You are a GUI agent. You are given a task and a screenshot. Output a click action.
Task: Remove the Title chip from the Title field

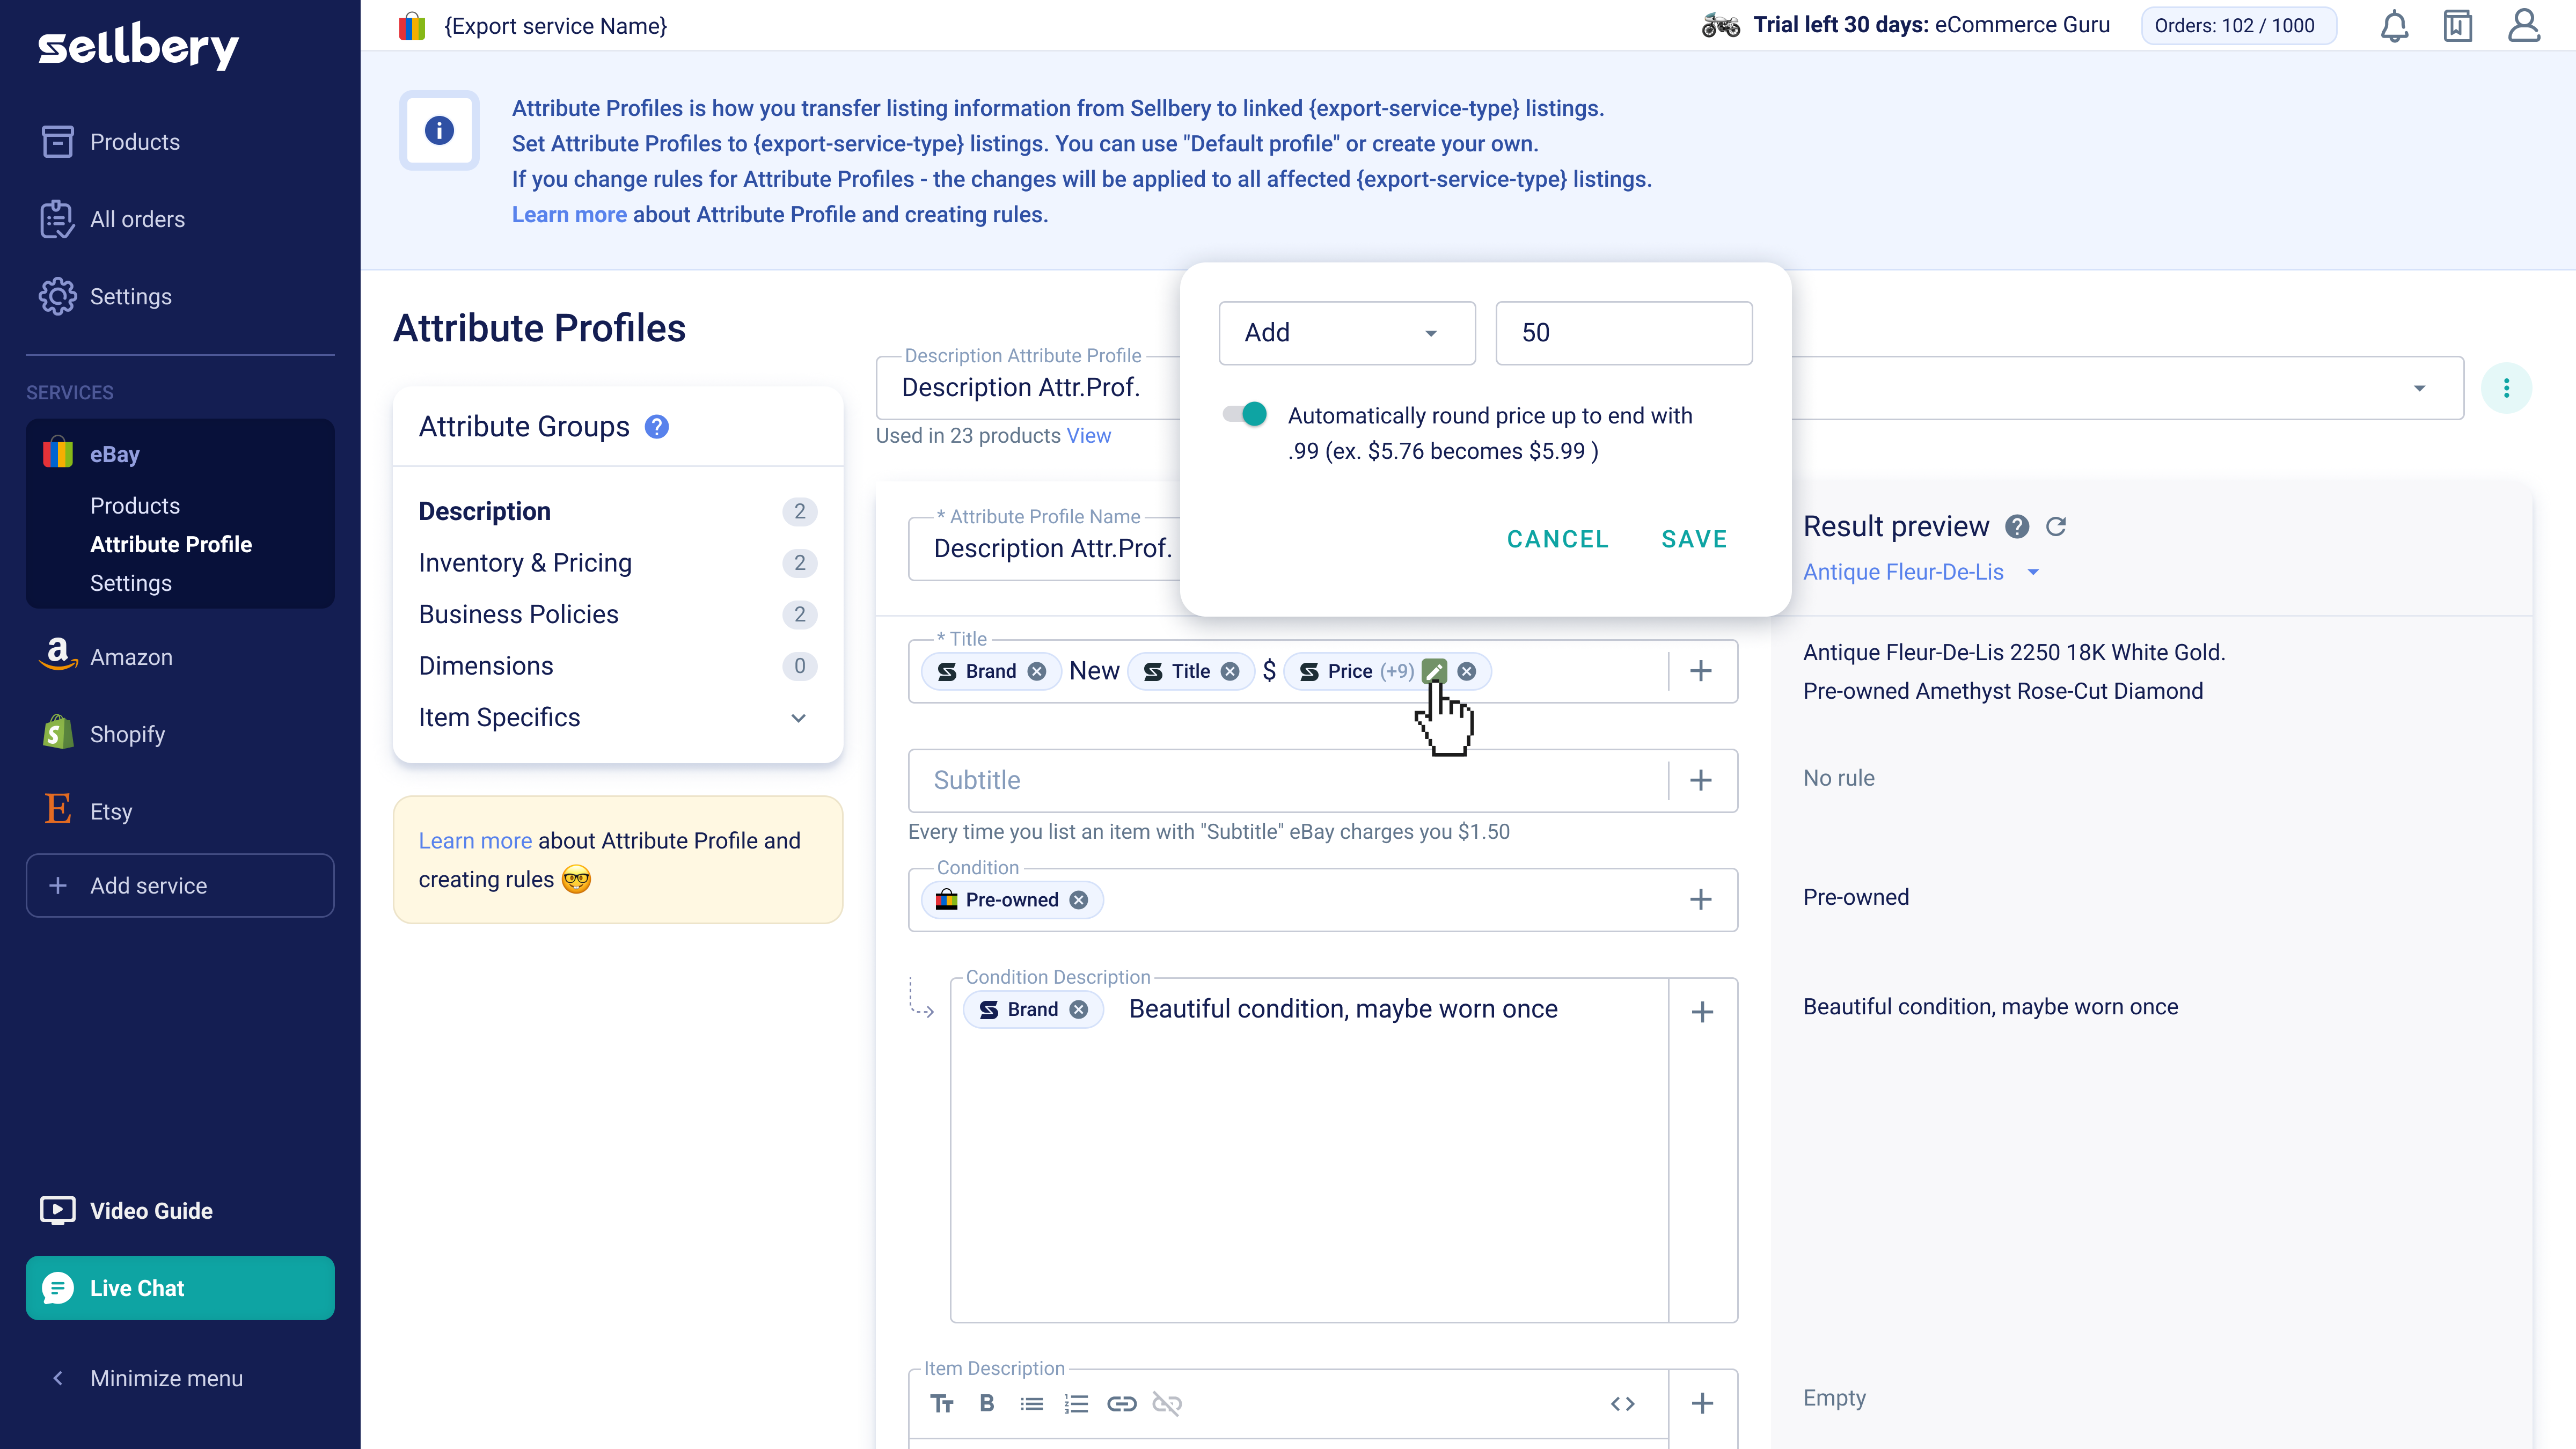tap(1230, 671)
